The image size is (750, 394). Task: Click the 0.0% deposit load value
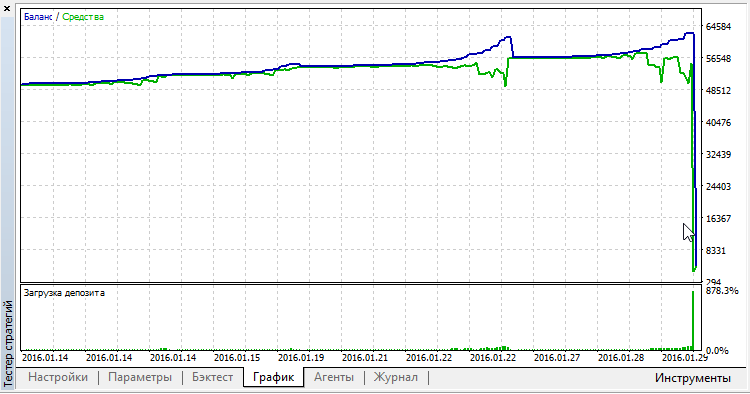[x=717, y=351]
